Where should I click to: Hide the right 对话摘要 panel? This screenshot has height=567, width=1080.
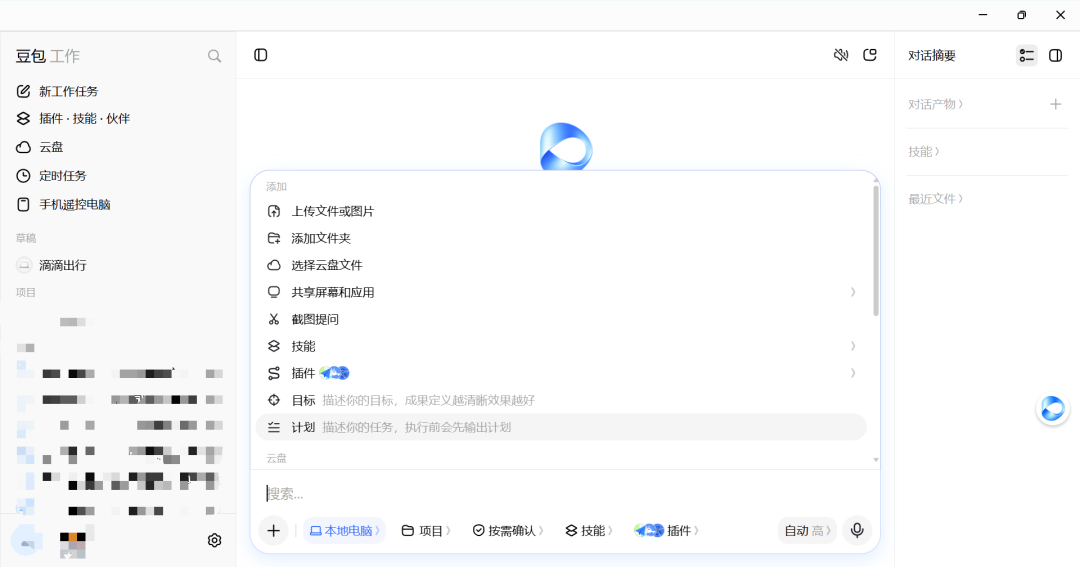pyautogui.click(x=1055, y=55)
